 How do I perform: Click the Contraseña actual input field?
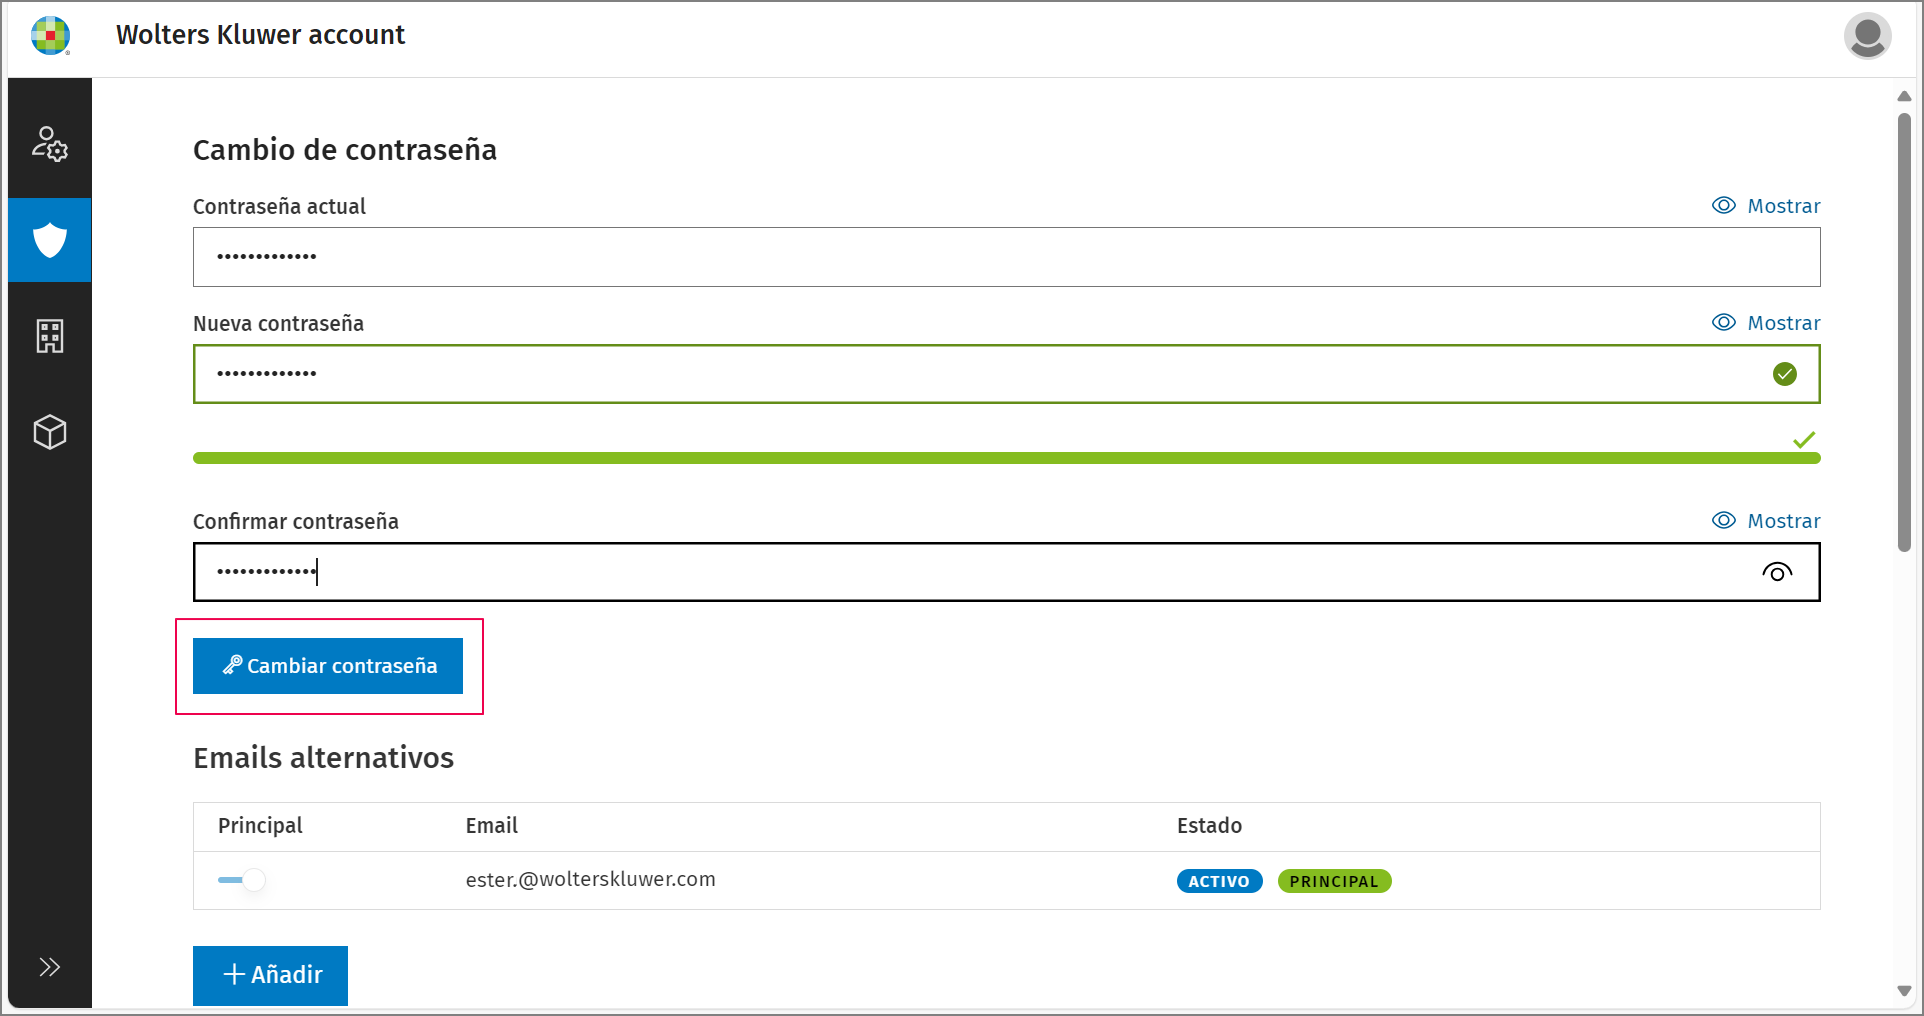tap(1006, 257)
